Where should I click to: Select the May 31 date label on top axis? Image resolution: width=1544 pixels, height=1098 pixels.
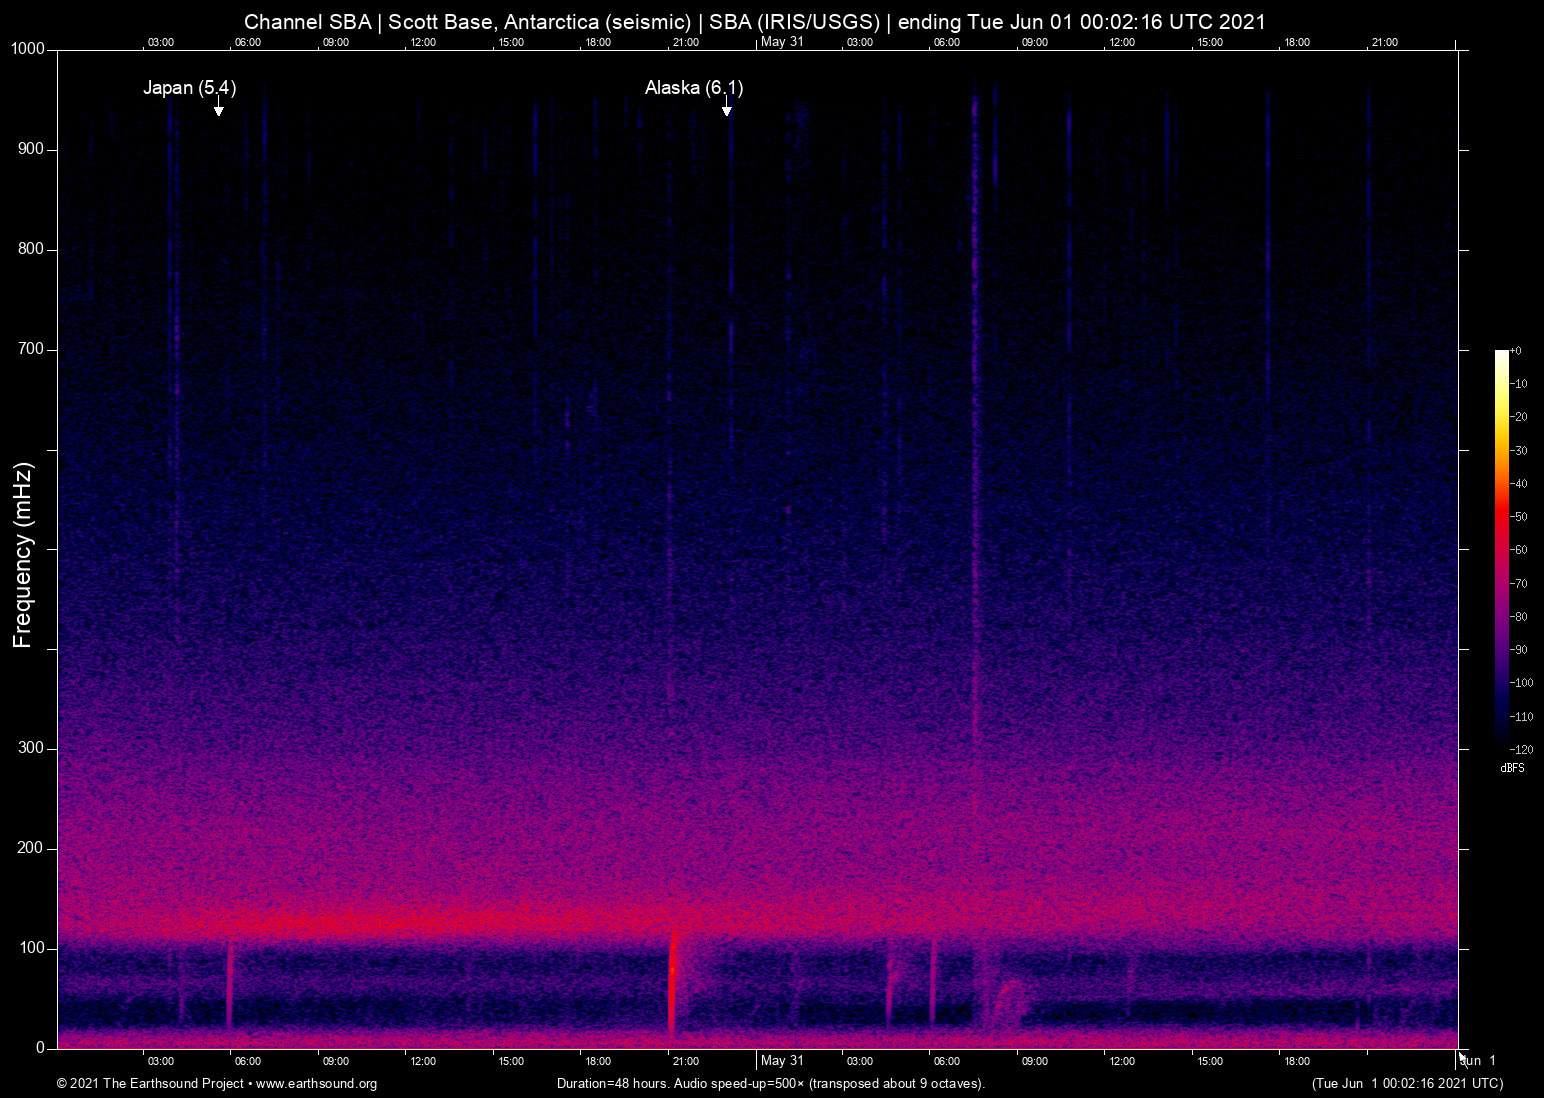(784, 42)
